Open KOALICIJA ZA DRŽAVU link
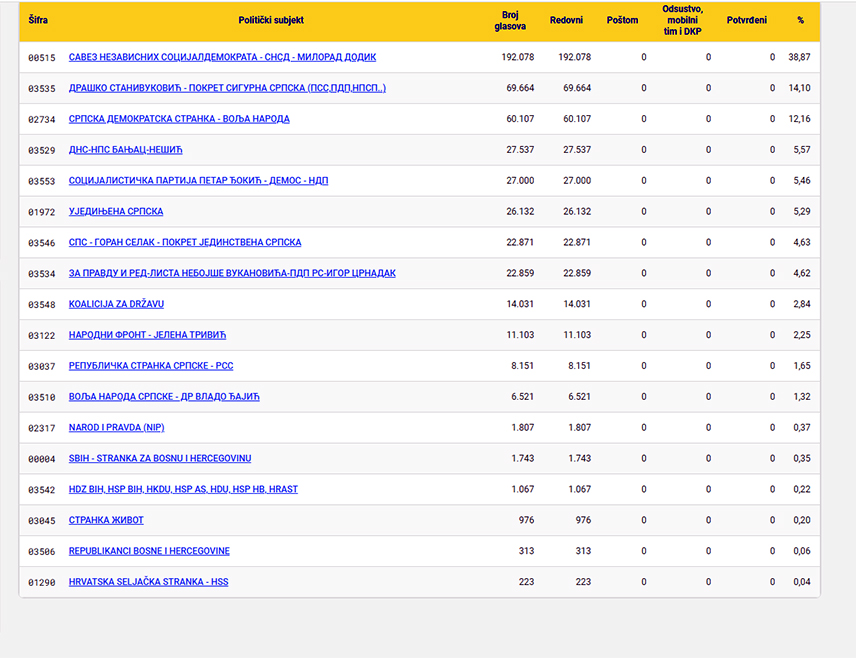Viewport: 856px width, 658px height. (116, 304)
